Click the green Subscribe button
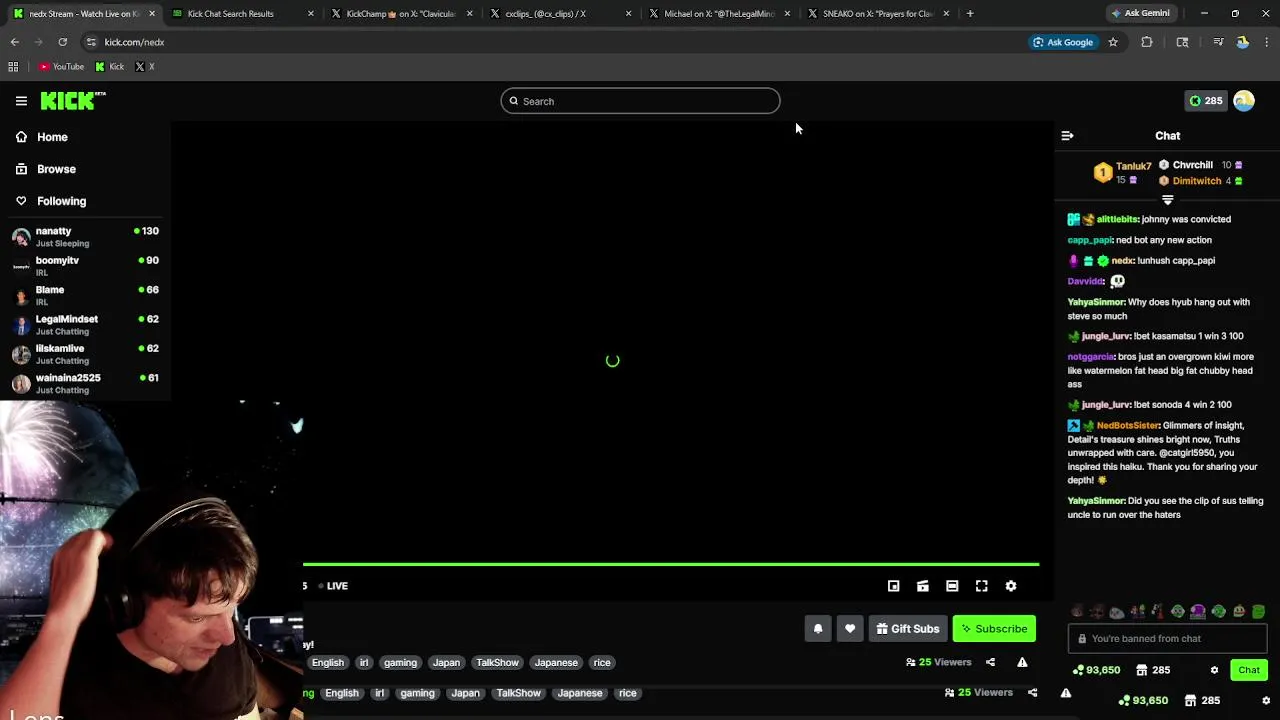1280x720 pixels. pos(994,629)
